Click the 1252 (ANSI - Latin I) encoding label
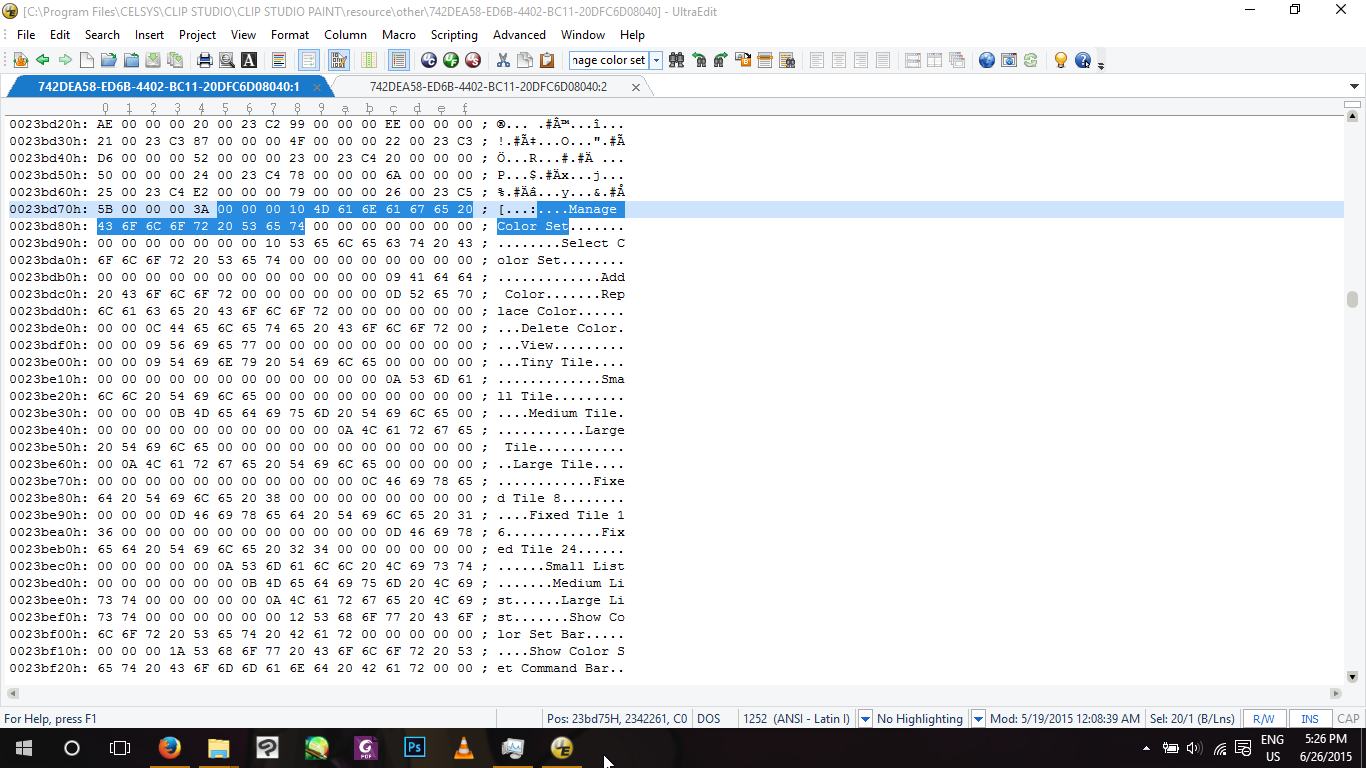The width and height of the screenshot is (1366, 768). pyautogui.click(x=797, y=718)
